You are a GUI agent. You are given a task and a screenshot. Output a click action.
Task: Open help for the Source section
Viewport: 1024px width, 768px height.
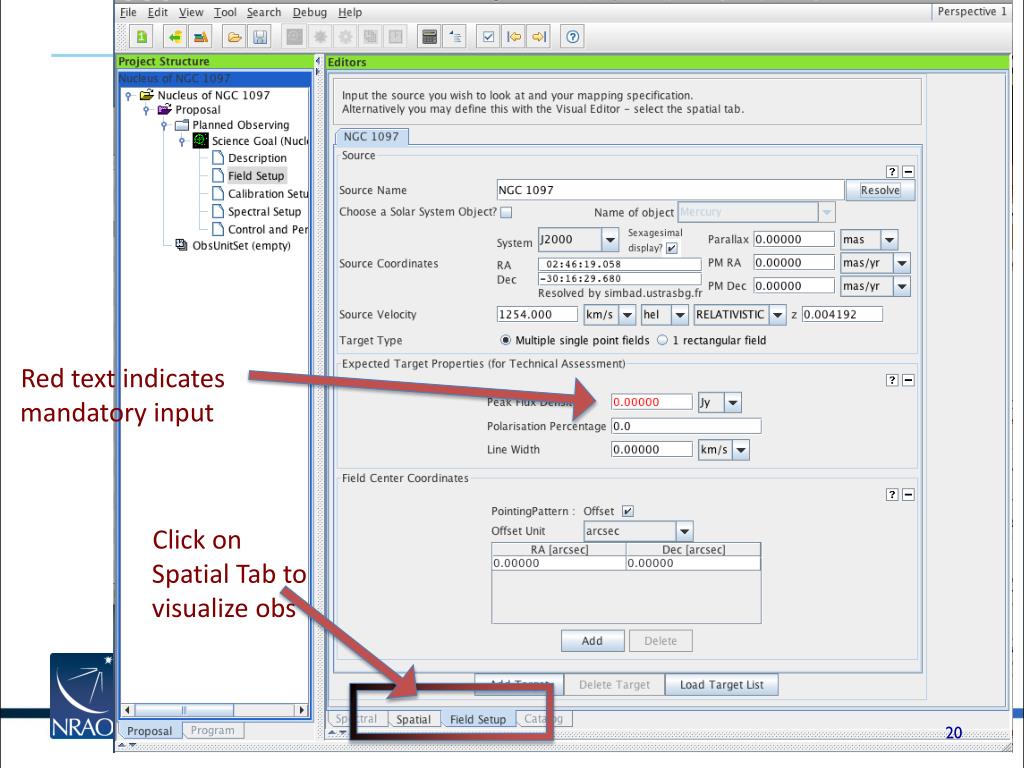[x=892, y=171]
